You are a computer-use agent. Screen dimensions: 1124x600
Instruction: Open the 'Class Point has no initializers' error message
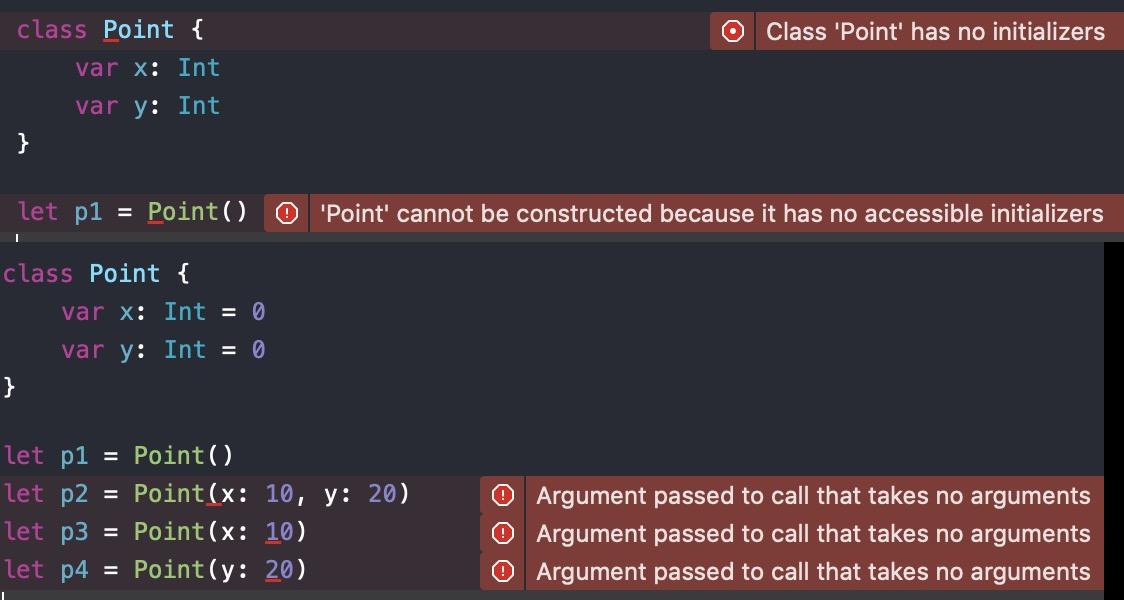pos(935,32)
